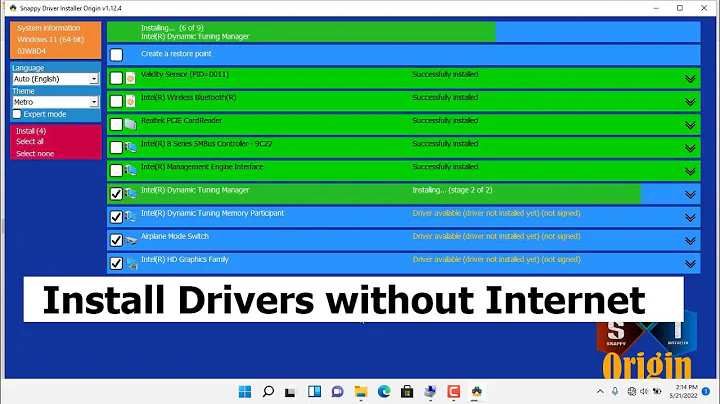The image size is (720, 404).
Task: Click the Installing stage 2 of 2 status text
Action: (x=452, y=190)
